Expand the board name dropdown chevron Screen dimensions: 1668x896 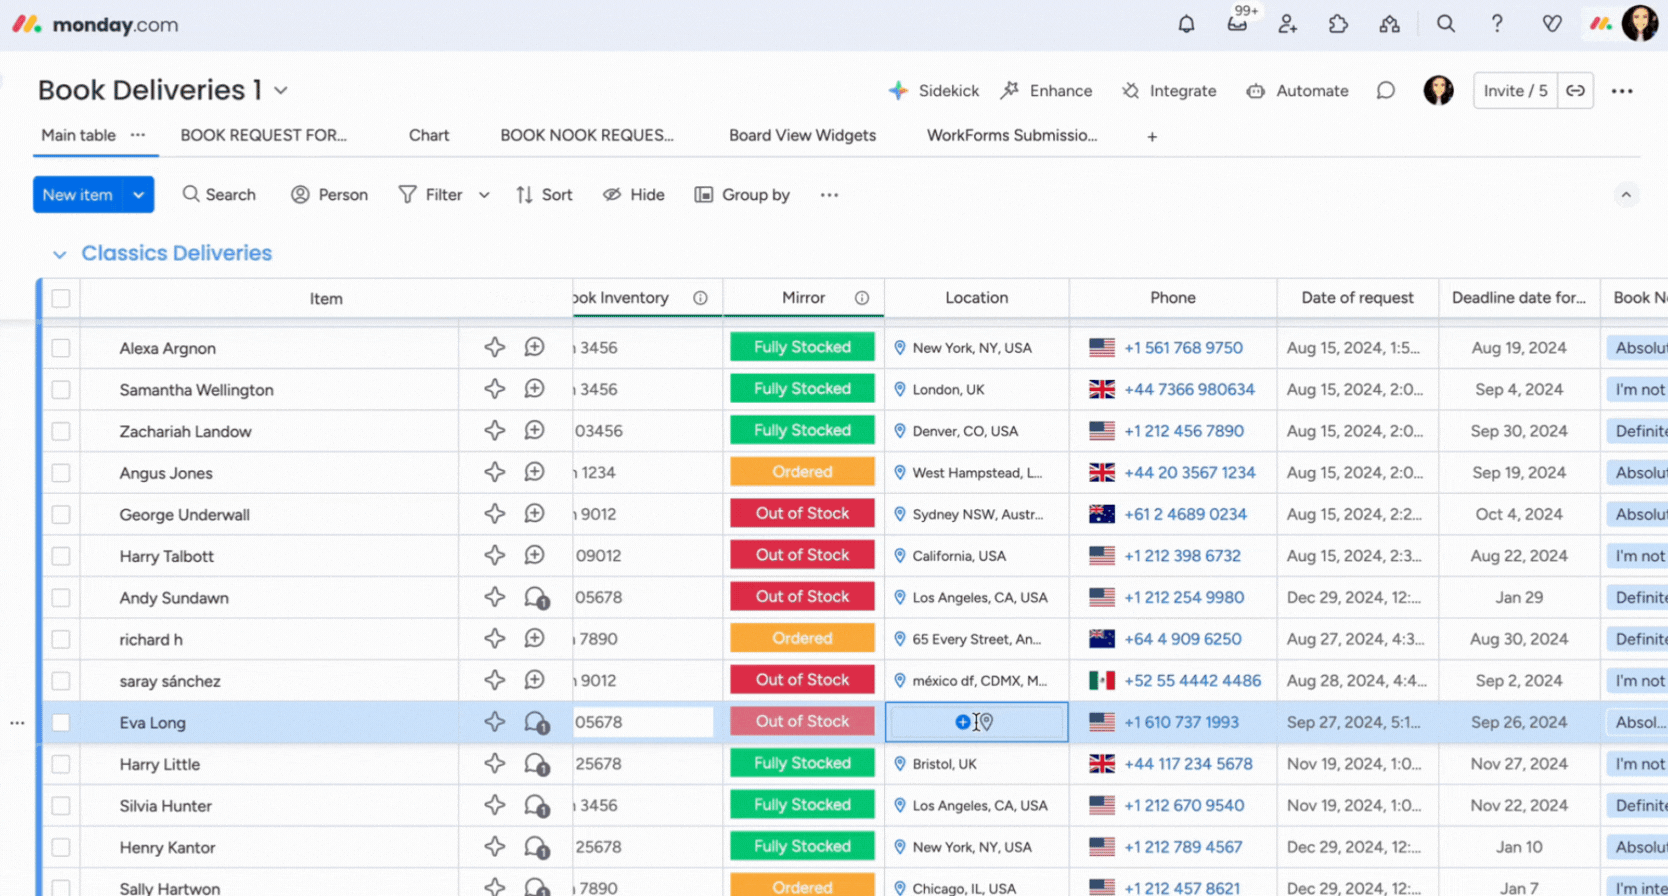coord(281,91)
